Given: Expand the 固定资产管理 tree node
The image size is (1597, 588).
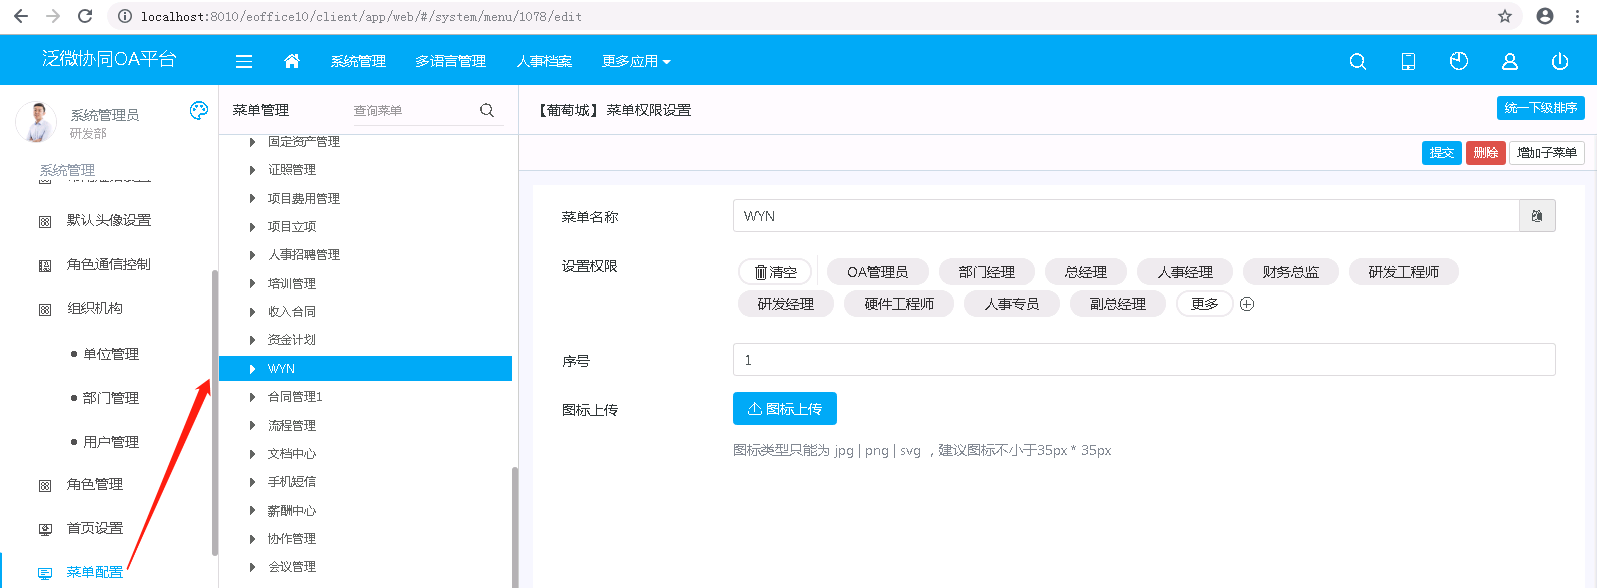Looking at the screenshot, I should [x=253, y=142].
